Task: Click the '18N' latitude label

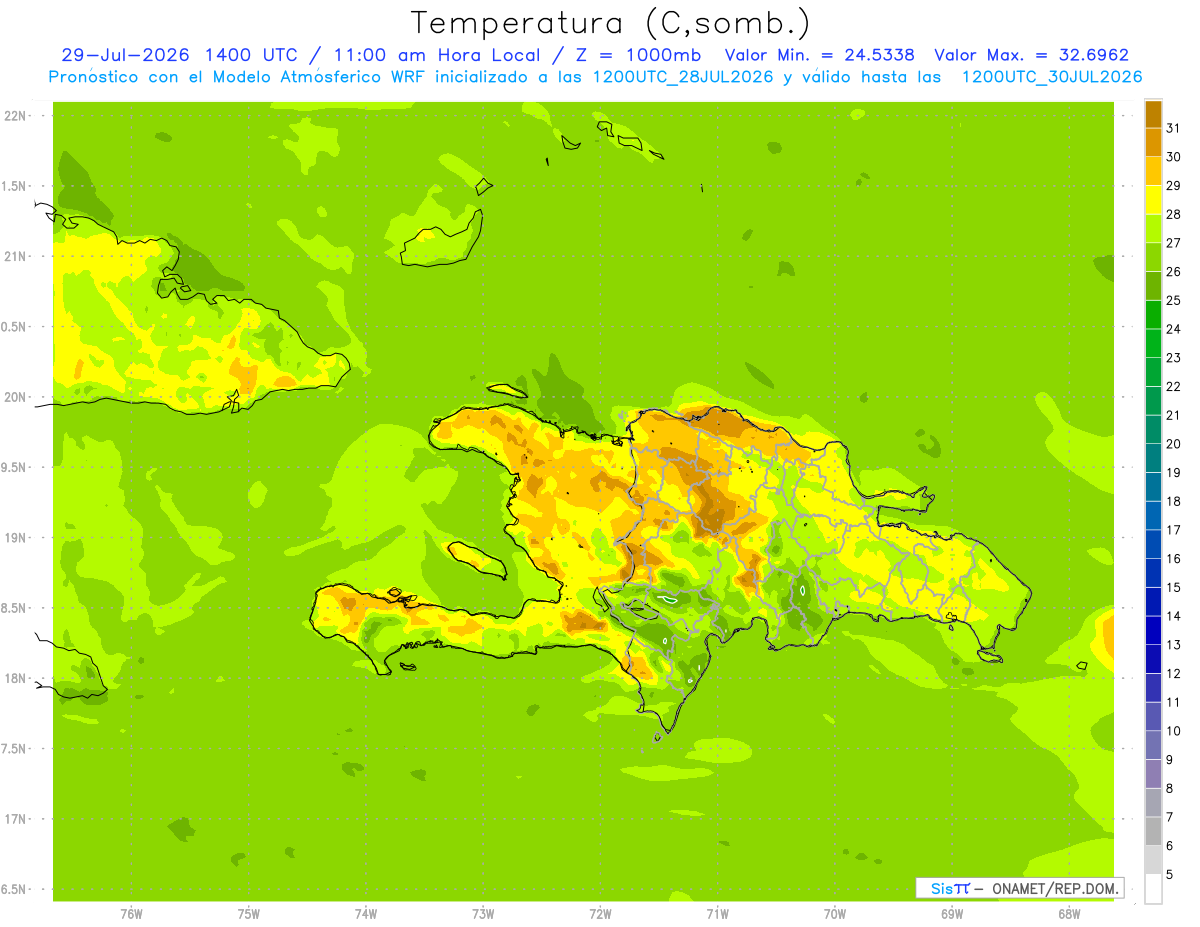Action: pyautogui.click(x=16, y=678)
